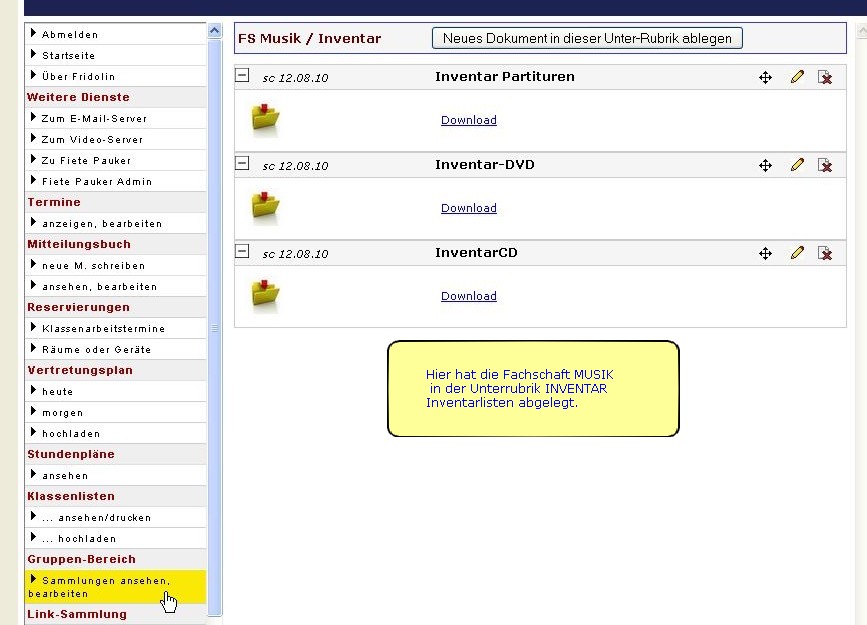
Task: Edit the Inventar-DVD entry with pencil icon
Action: click(797, 165)
